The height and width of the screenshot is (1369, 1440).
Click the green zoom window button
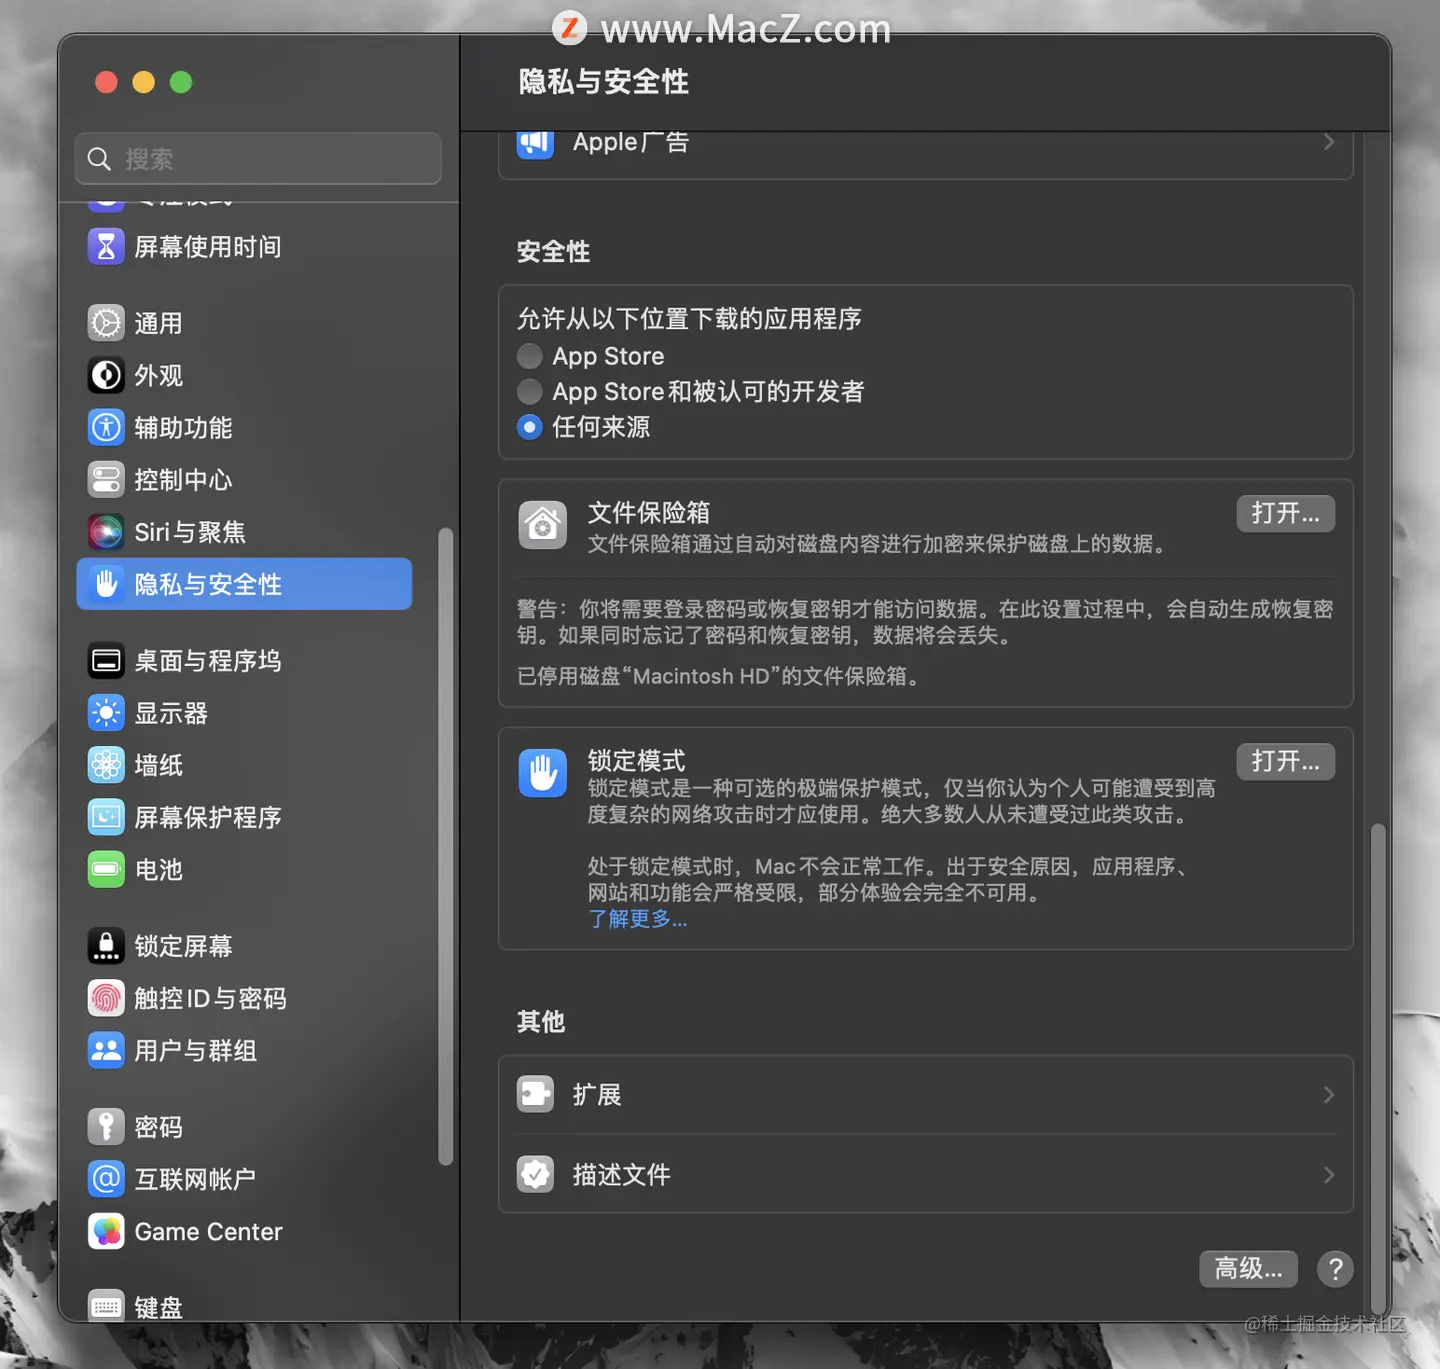(181, 82)
